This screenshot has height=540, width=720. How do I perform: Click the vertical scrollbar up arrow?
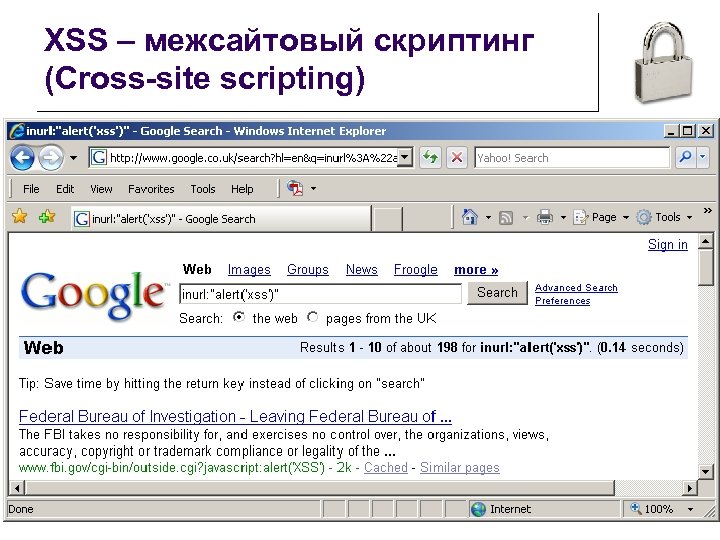coord(705,241)
